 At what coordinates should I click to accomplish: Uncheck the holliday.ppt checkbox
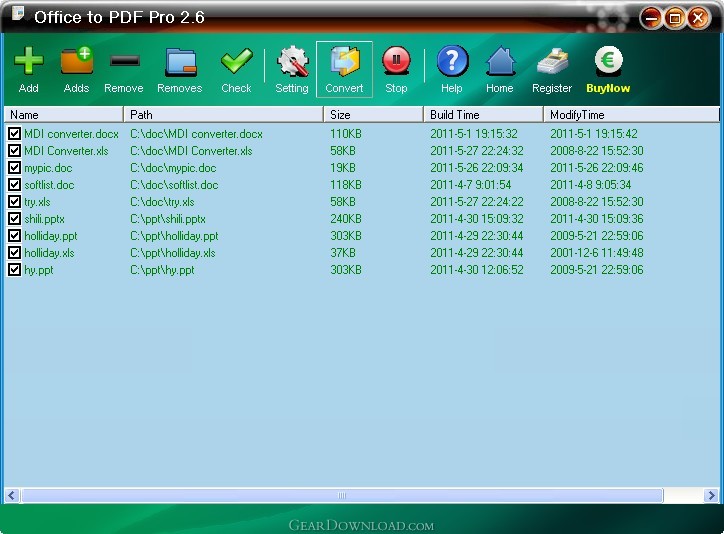(x=14, y=236)
